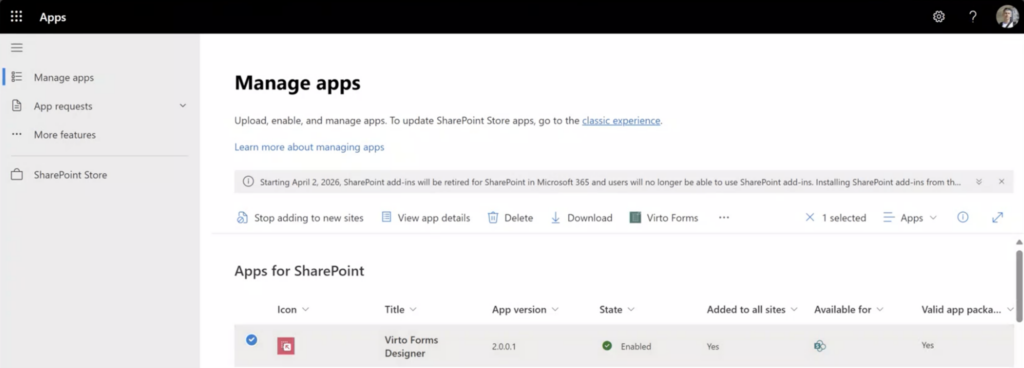Image resolution: width=1024 pixels, height=368 pixels.
Task: Expand the App requests chevron
Action: (x=183, y=106)
